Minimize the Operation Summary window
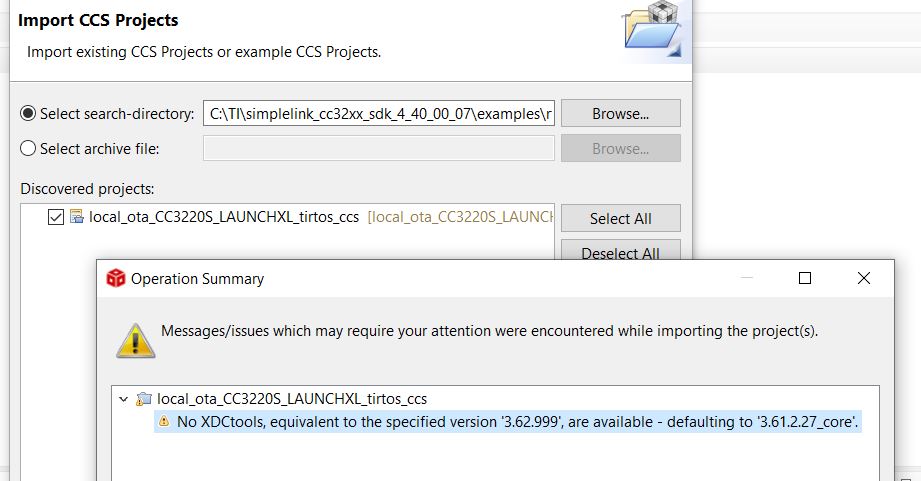 click(747, 278)
